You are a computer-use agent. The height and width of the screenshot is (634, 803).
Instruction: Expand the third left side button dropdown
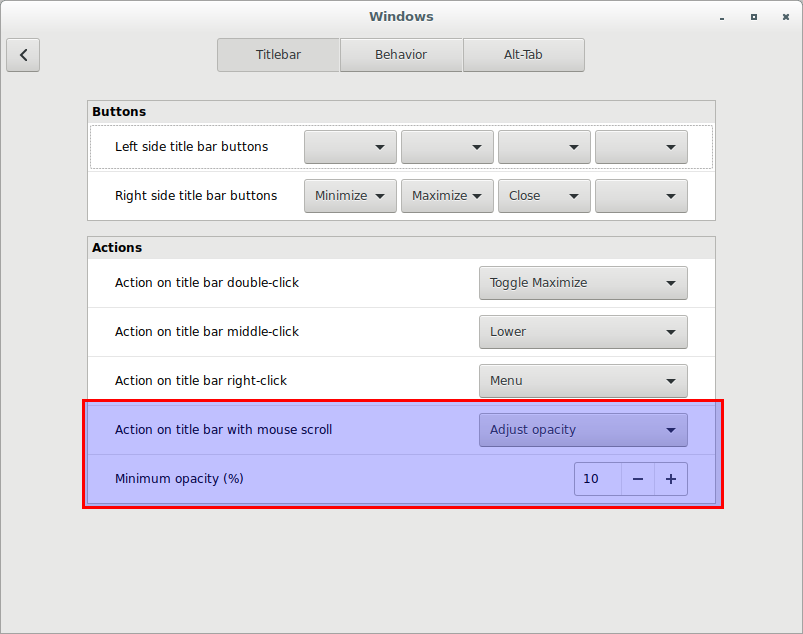[x=544, y=147]
